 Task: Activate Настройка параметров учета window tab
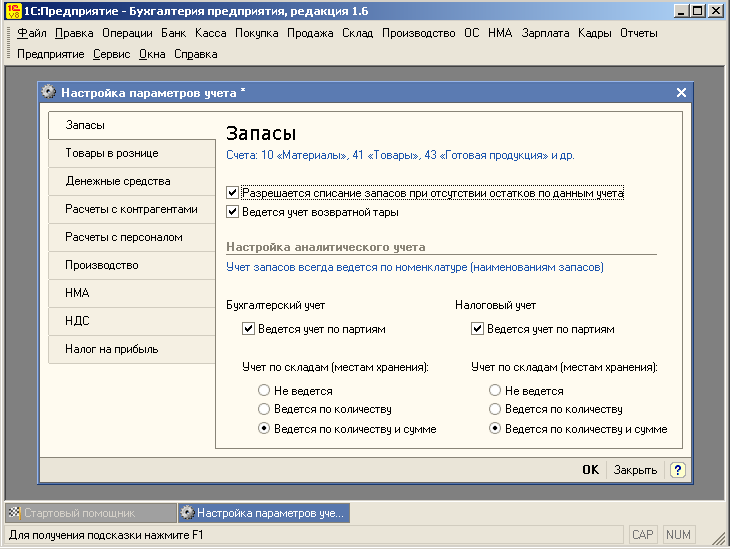264,513
